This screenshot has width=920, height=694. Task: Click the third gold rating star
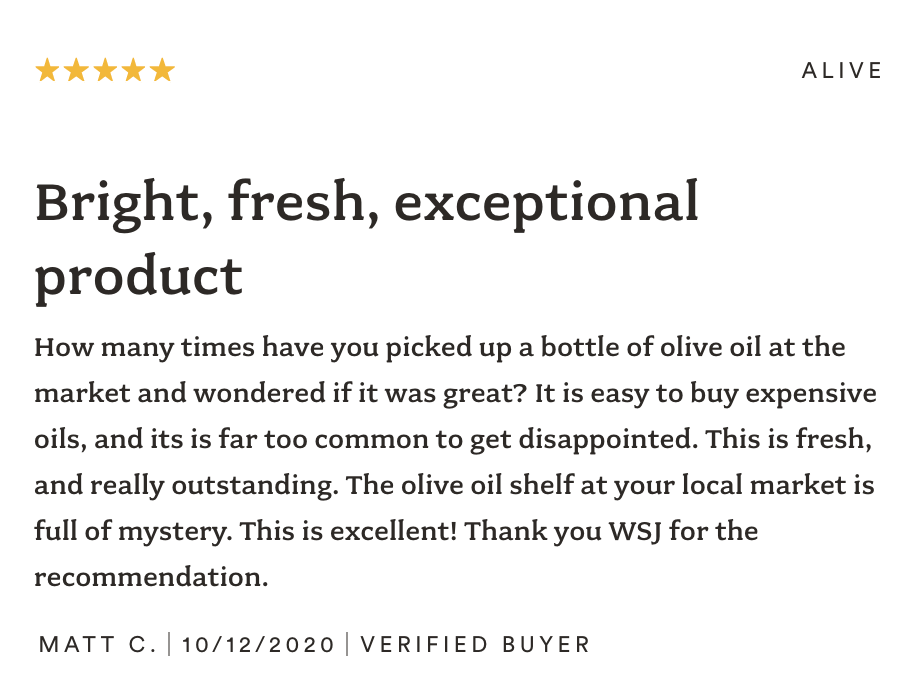click(x=105, y=70)
